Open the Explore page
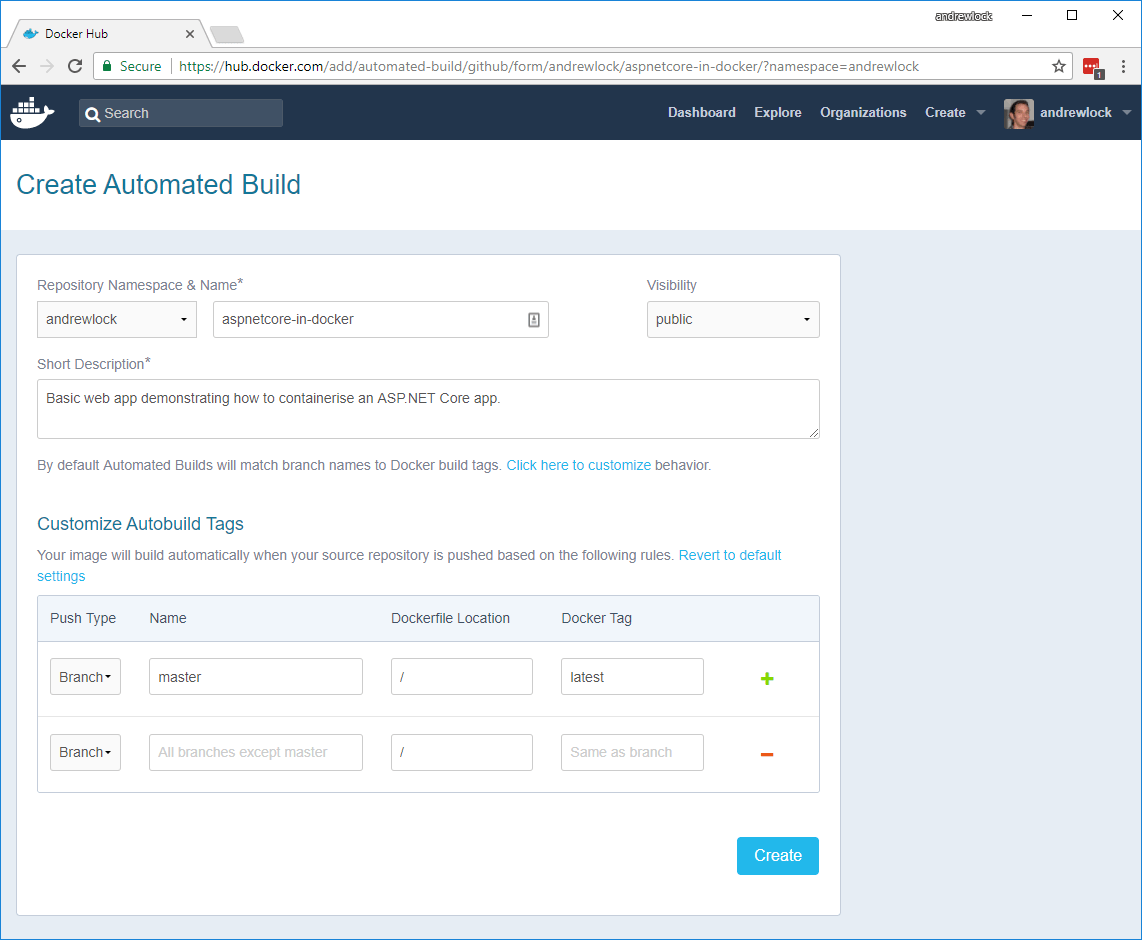This screenshot has height=940, width=1142. click(778, 112)
